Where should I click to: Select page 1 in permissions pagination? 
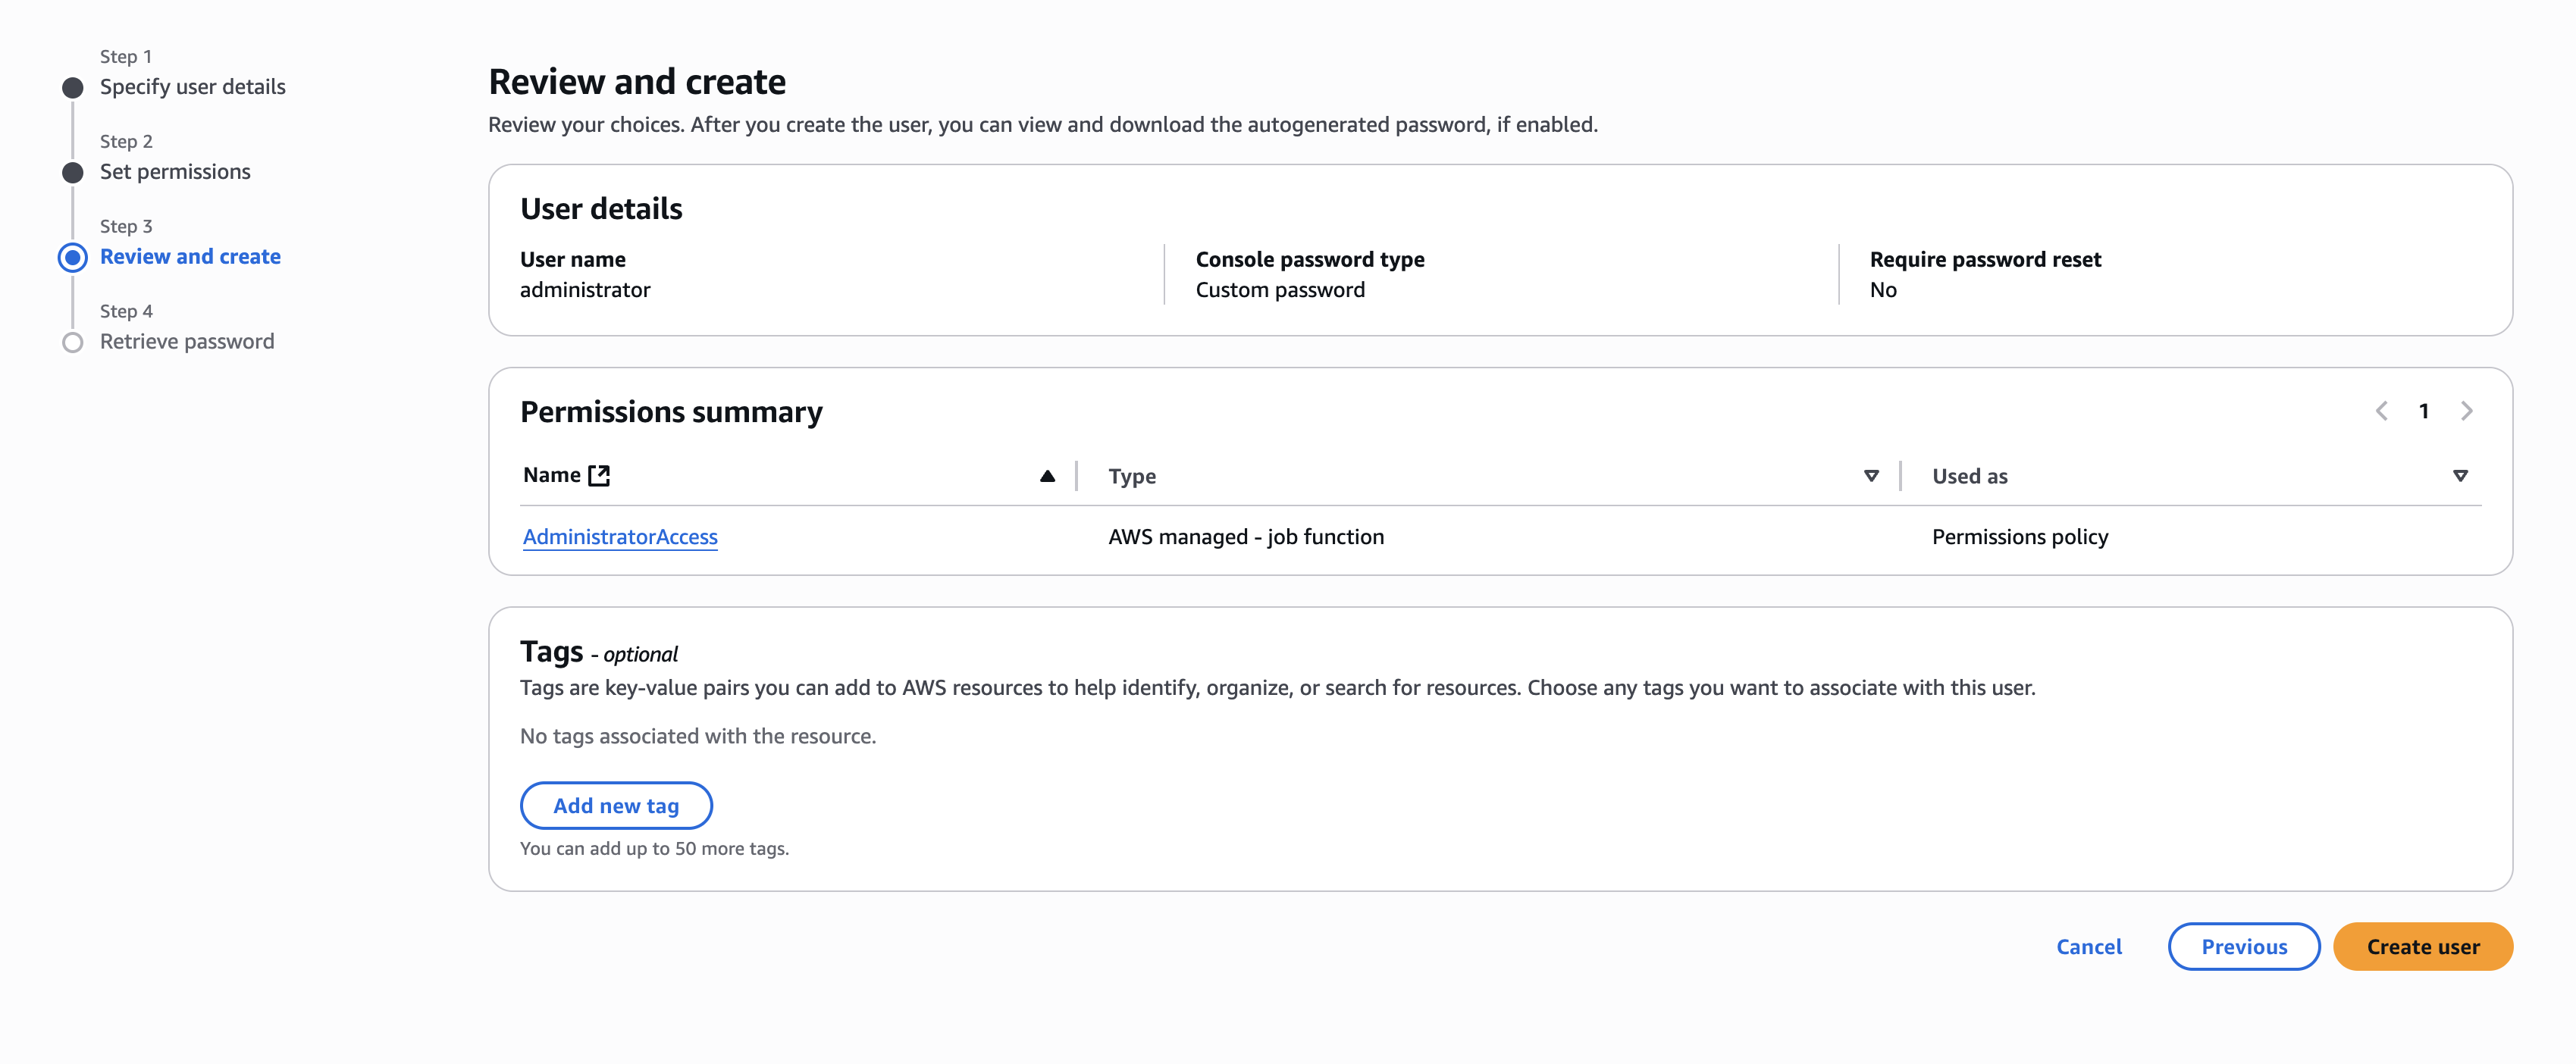pos(2424,411)
